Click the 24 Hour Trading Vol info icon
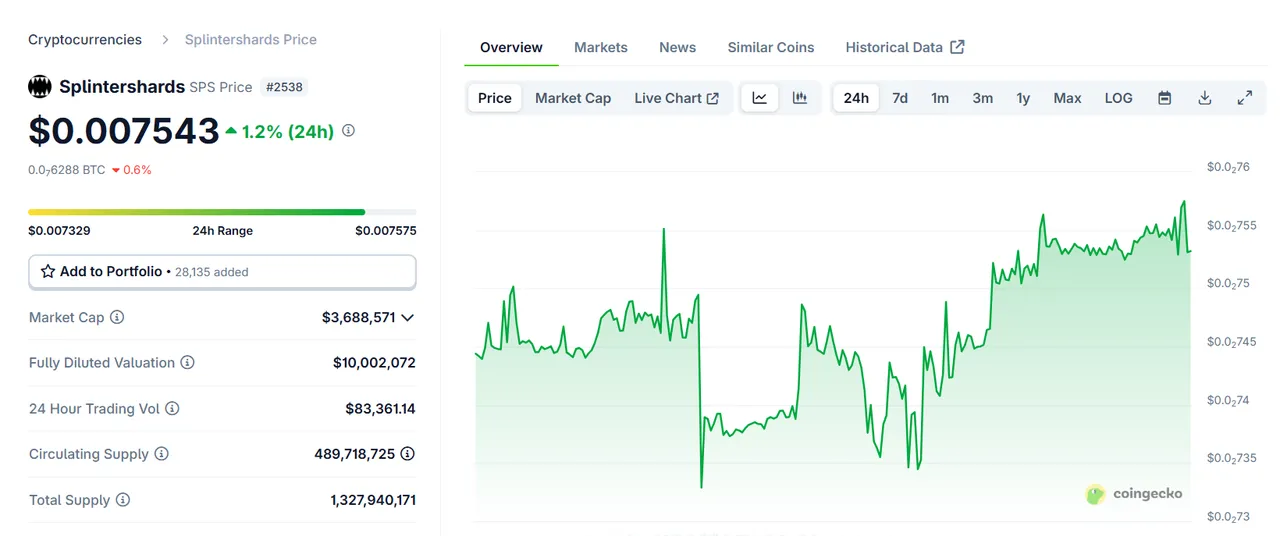The width and height of the screenshot is (1280, 536). [x=172, y=408]
